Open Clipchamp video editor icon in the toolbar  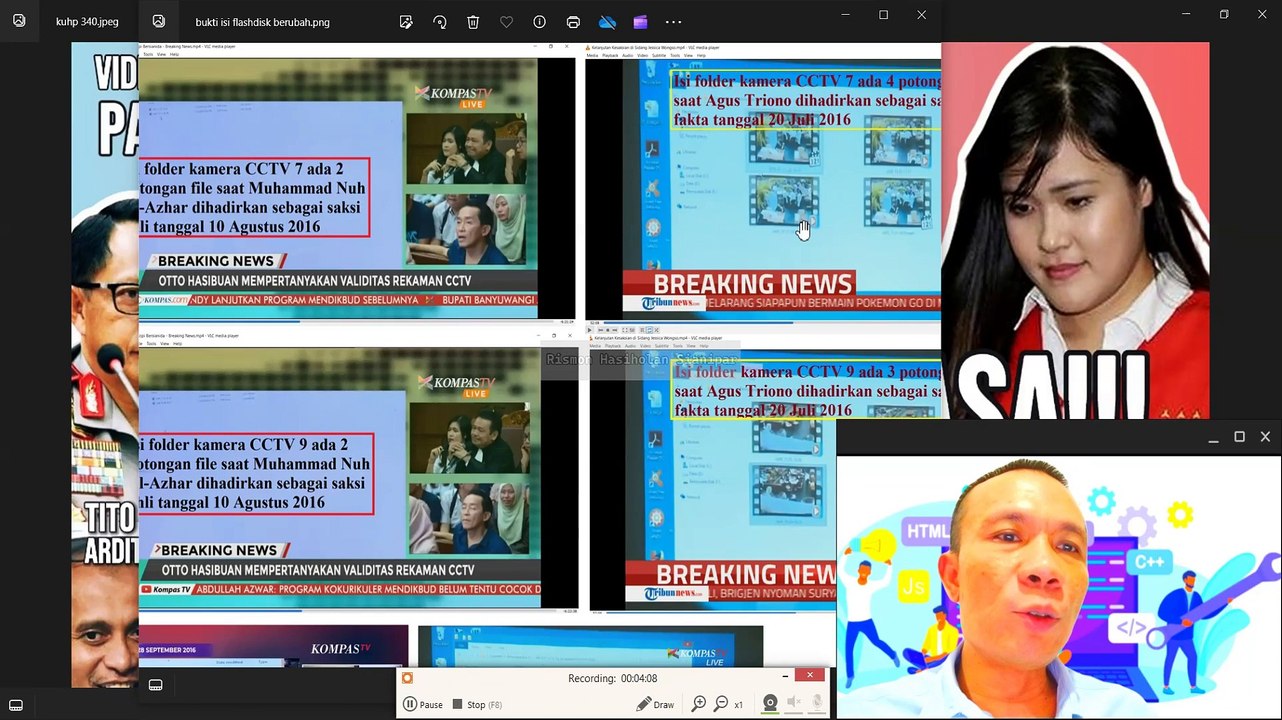[x=640, y=21]
